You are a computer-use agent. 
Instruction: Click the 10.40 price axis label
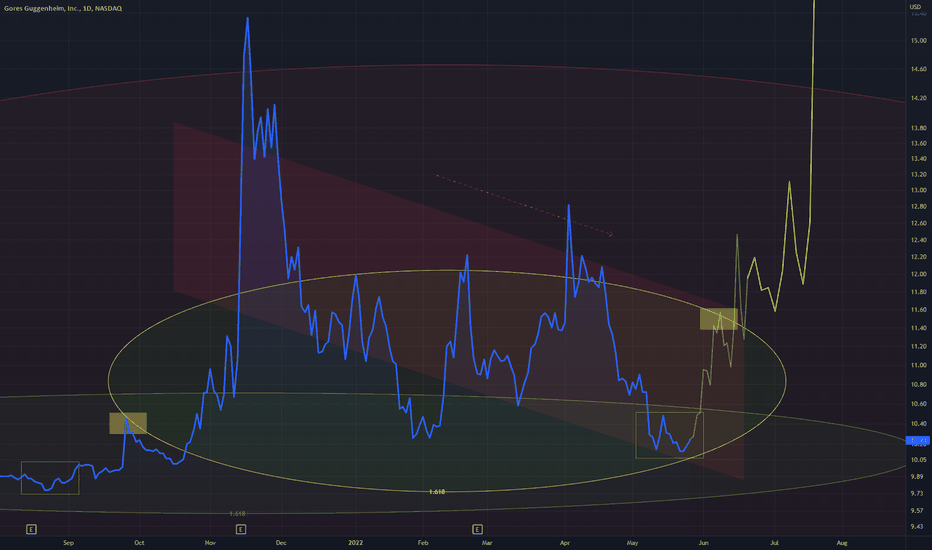918,424
